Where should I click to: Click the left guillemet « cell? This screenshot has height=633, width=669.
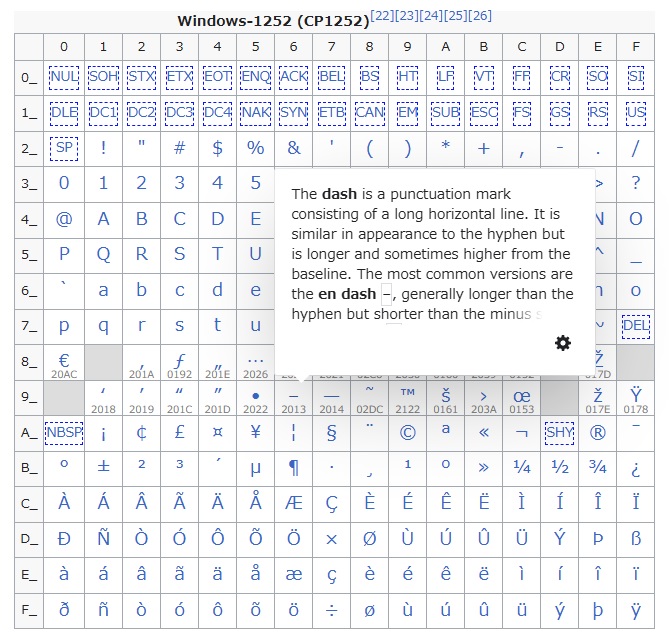[x=484, y=433]
